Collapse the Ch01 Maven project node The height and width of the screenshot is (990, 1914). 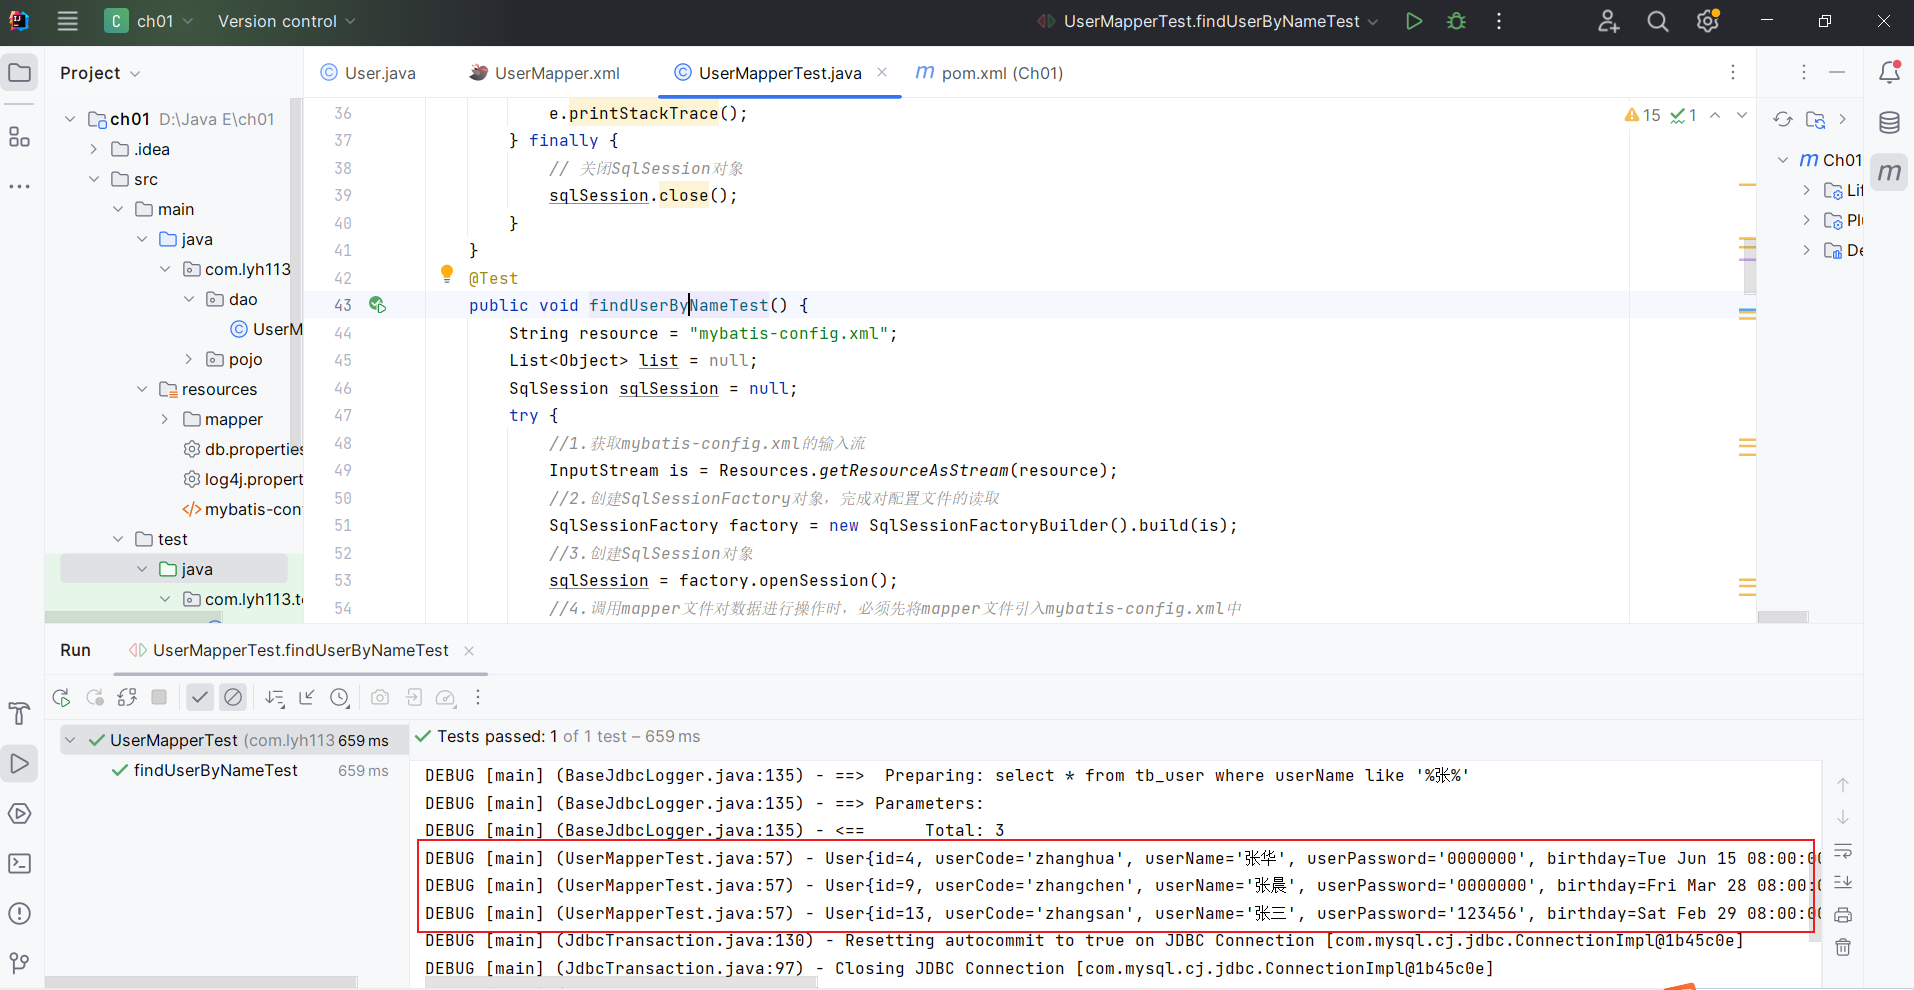pos(1783,160)
